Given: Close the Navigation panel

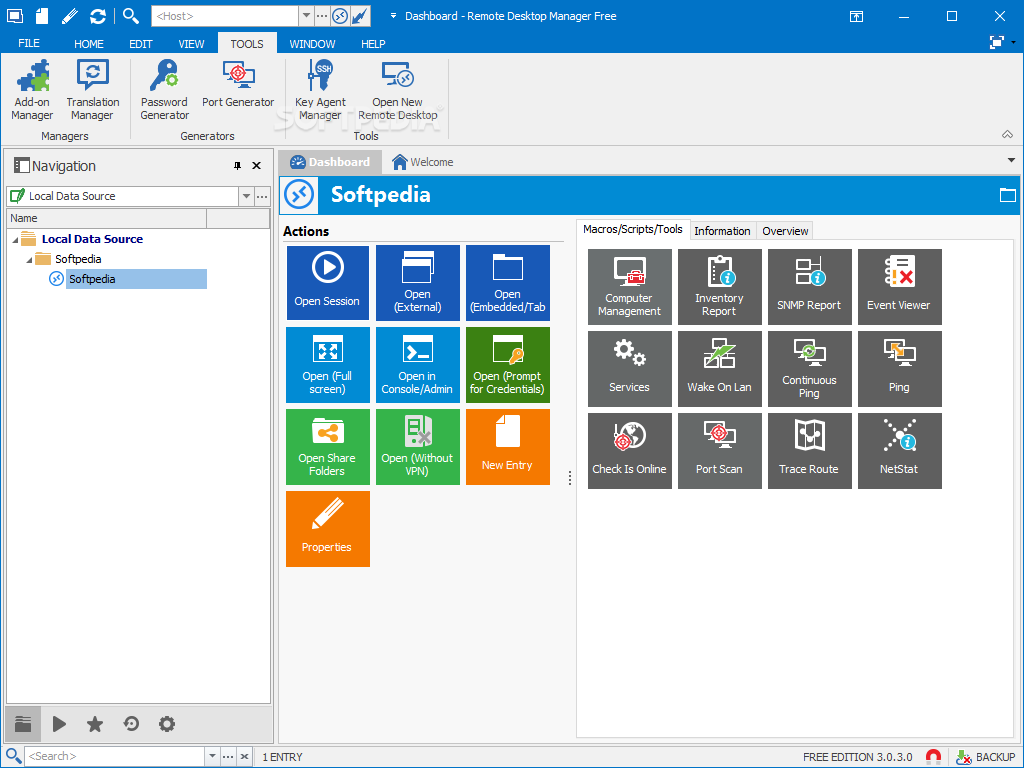Looking at the screenshot, I should click(x=257, y=166).
